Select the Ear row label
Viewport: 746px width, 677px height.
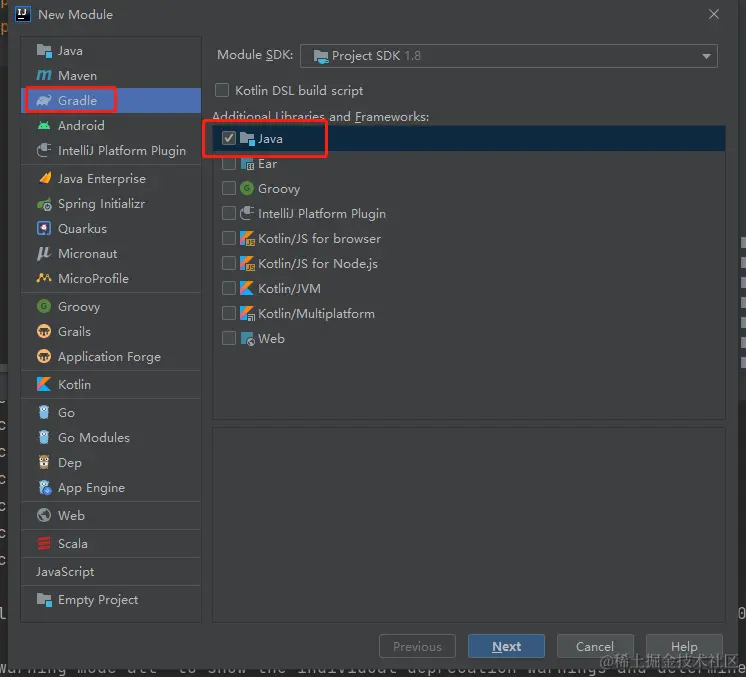tap(267, 164)
